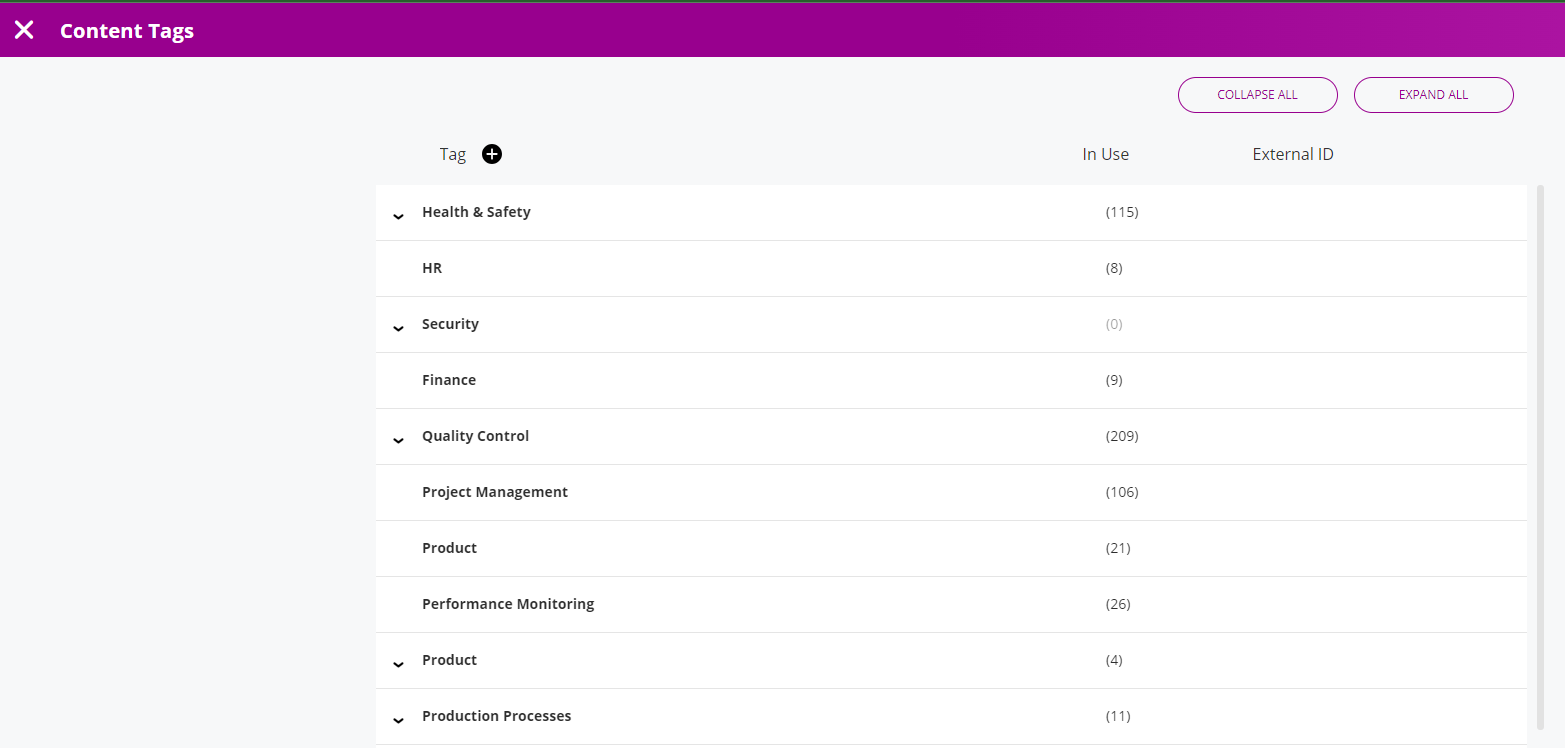Image resolution: width=1565 pixels, height=748 pixels.
Task: Click the In Use column header
Action: 1105,154
